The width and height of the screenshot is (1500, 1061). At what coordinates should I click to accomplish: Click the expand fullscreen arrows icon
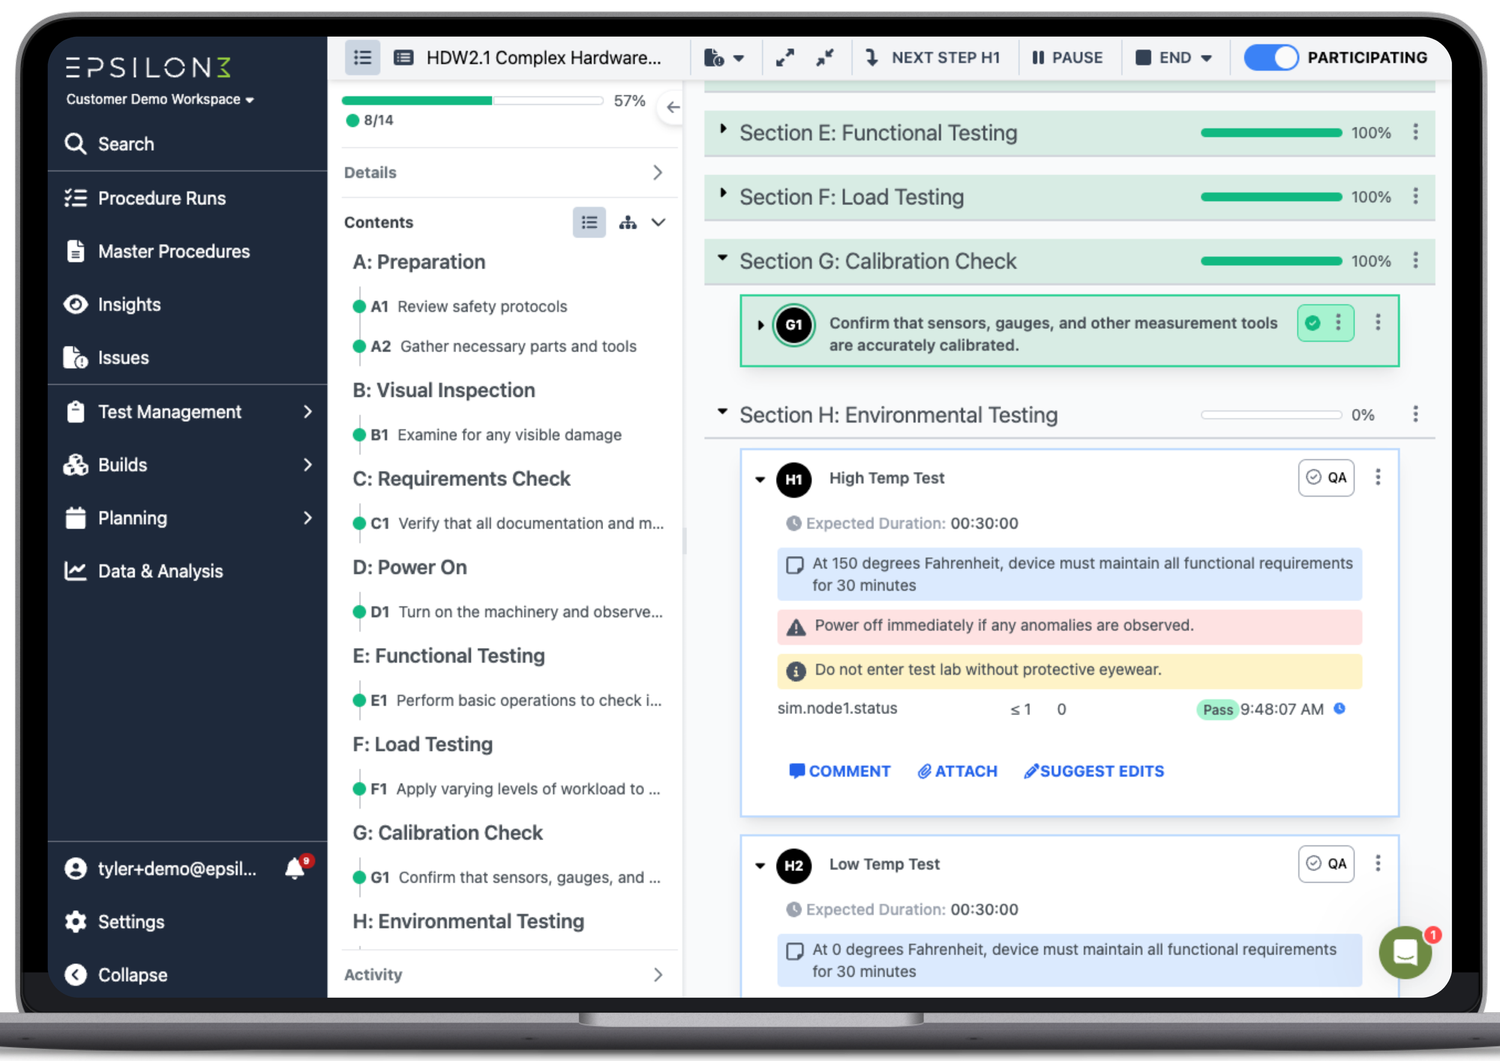pyautogui.click(x=784, y=57)
